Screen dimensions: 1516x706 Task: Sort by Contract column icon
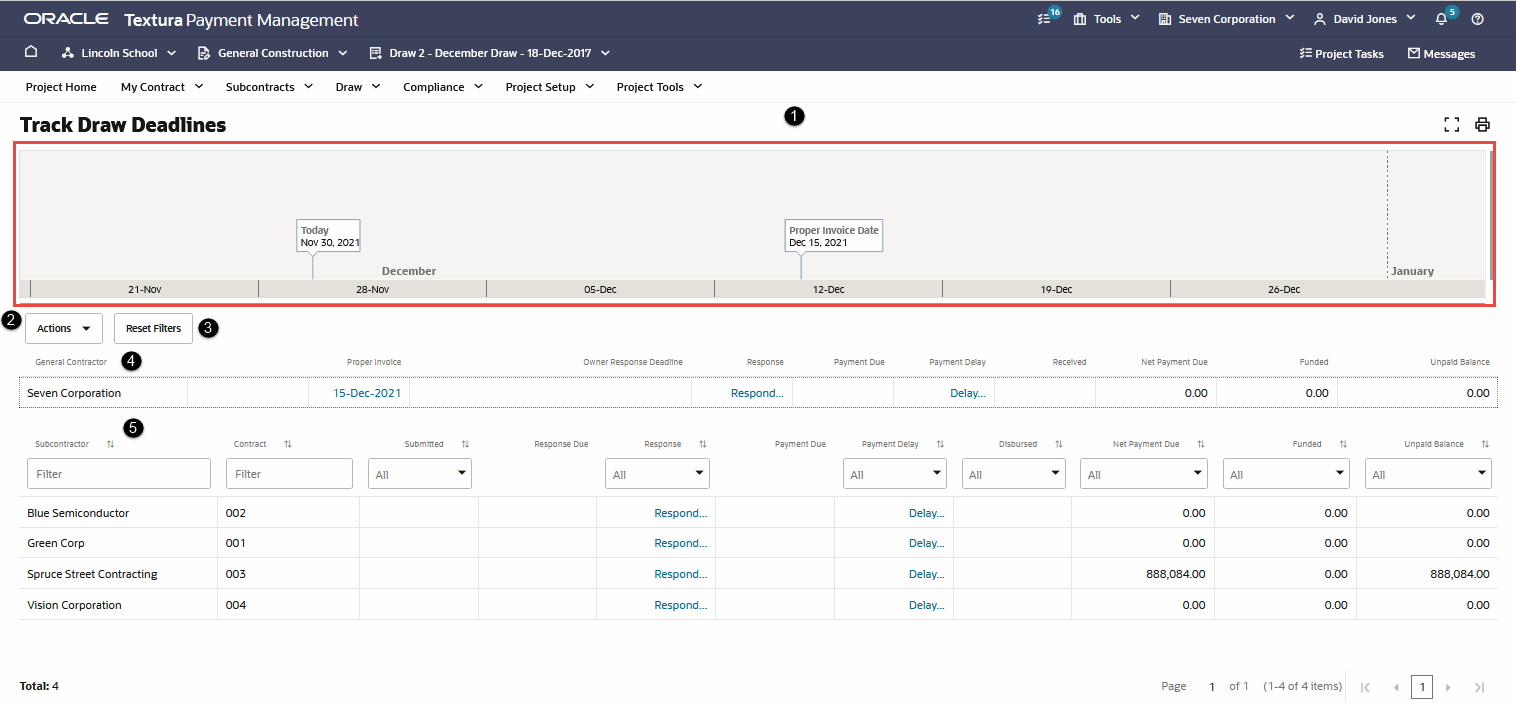(288, 444)
